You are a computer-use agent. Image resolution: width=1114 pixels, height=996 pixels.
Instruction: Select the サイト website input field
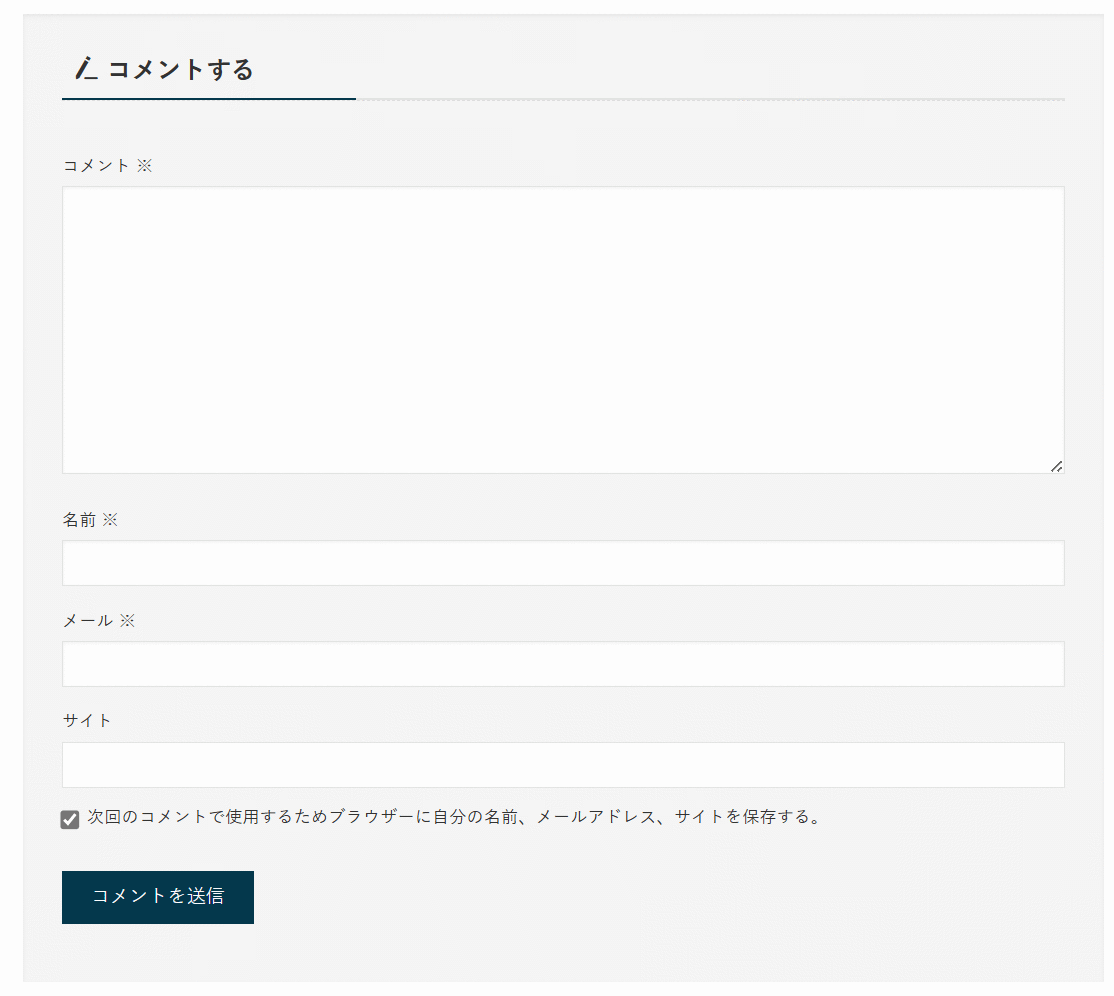(563, 764)
